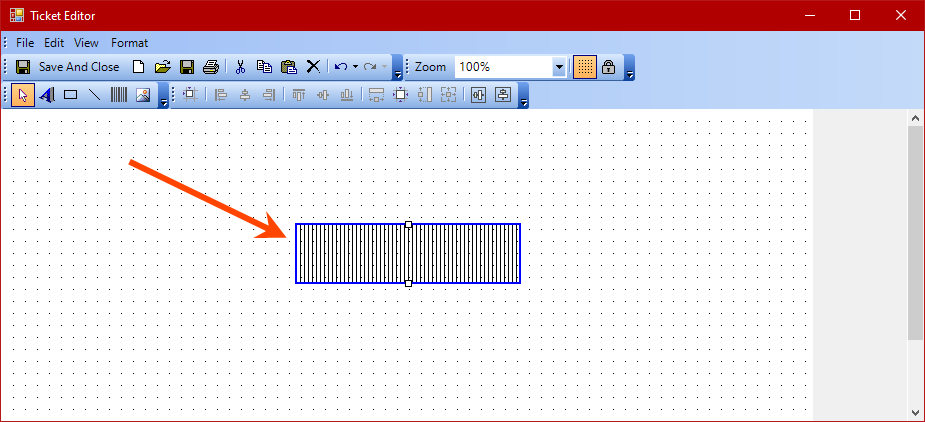Open the standard toolbar overflow options

(x=398, y=68)
